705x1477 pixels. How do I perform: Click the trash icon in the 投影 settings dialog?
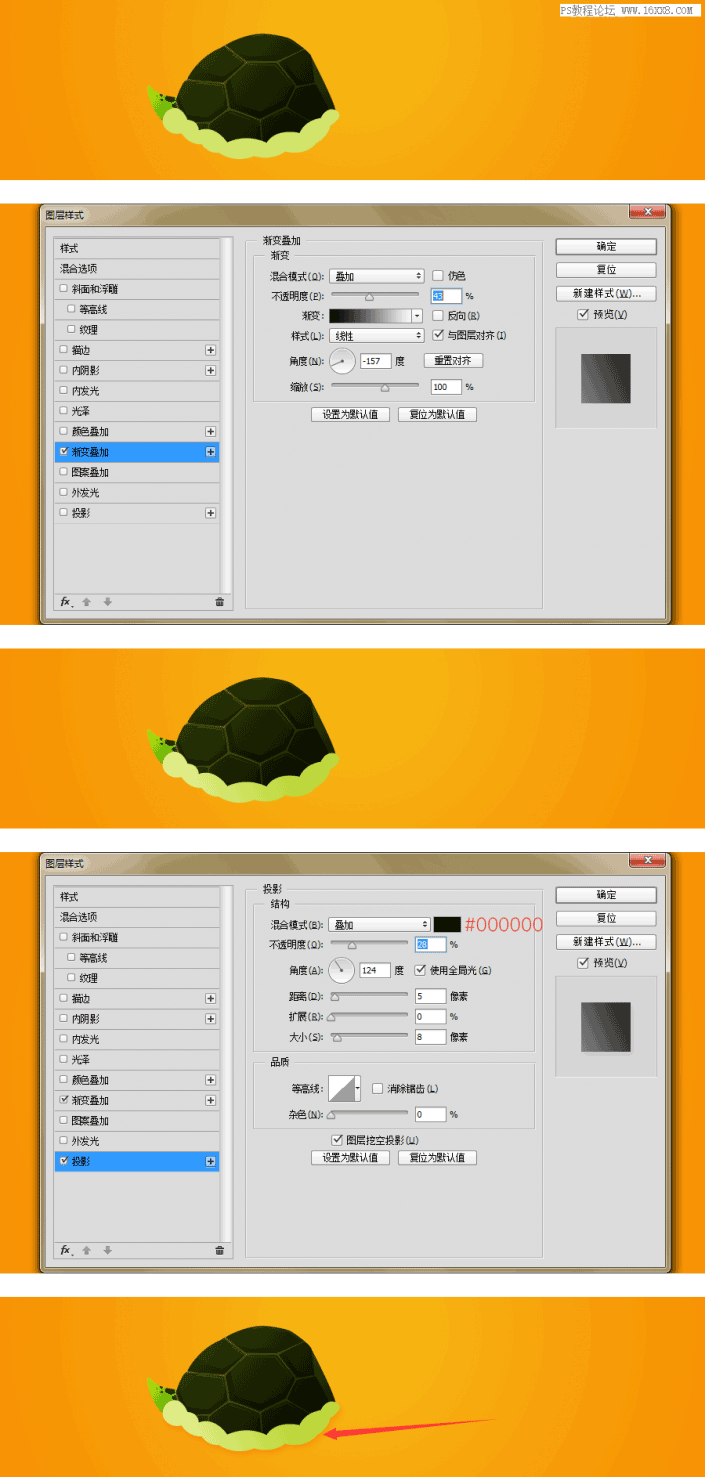(219, 1250)
